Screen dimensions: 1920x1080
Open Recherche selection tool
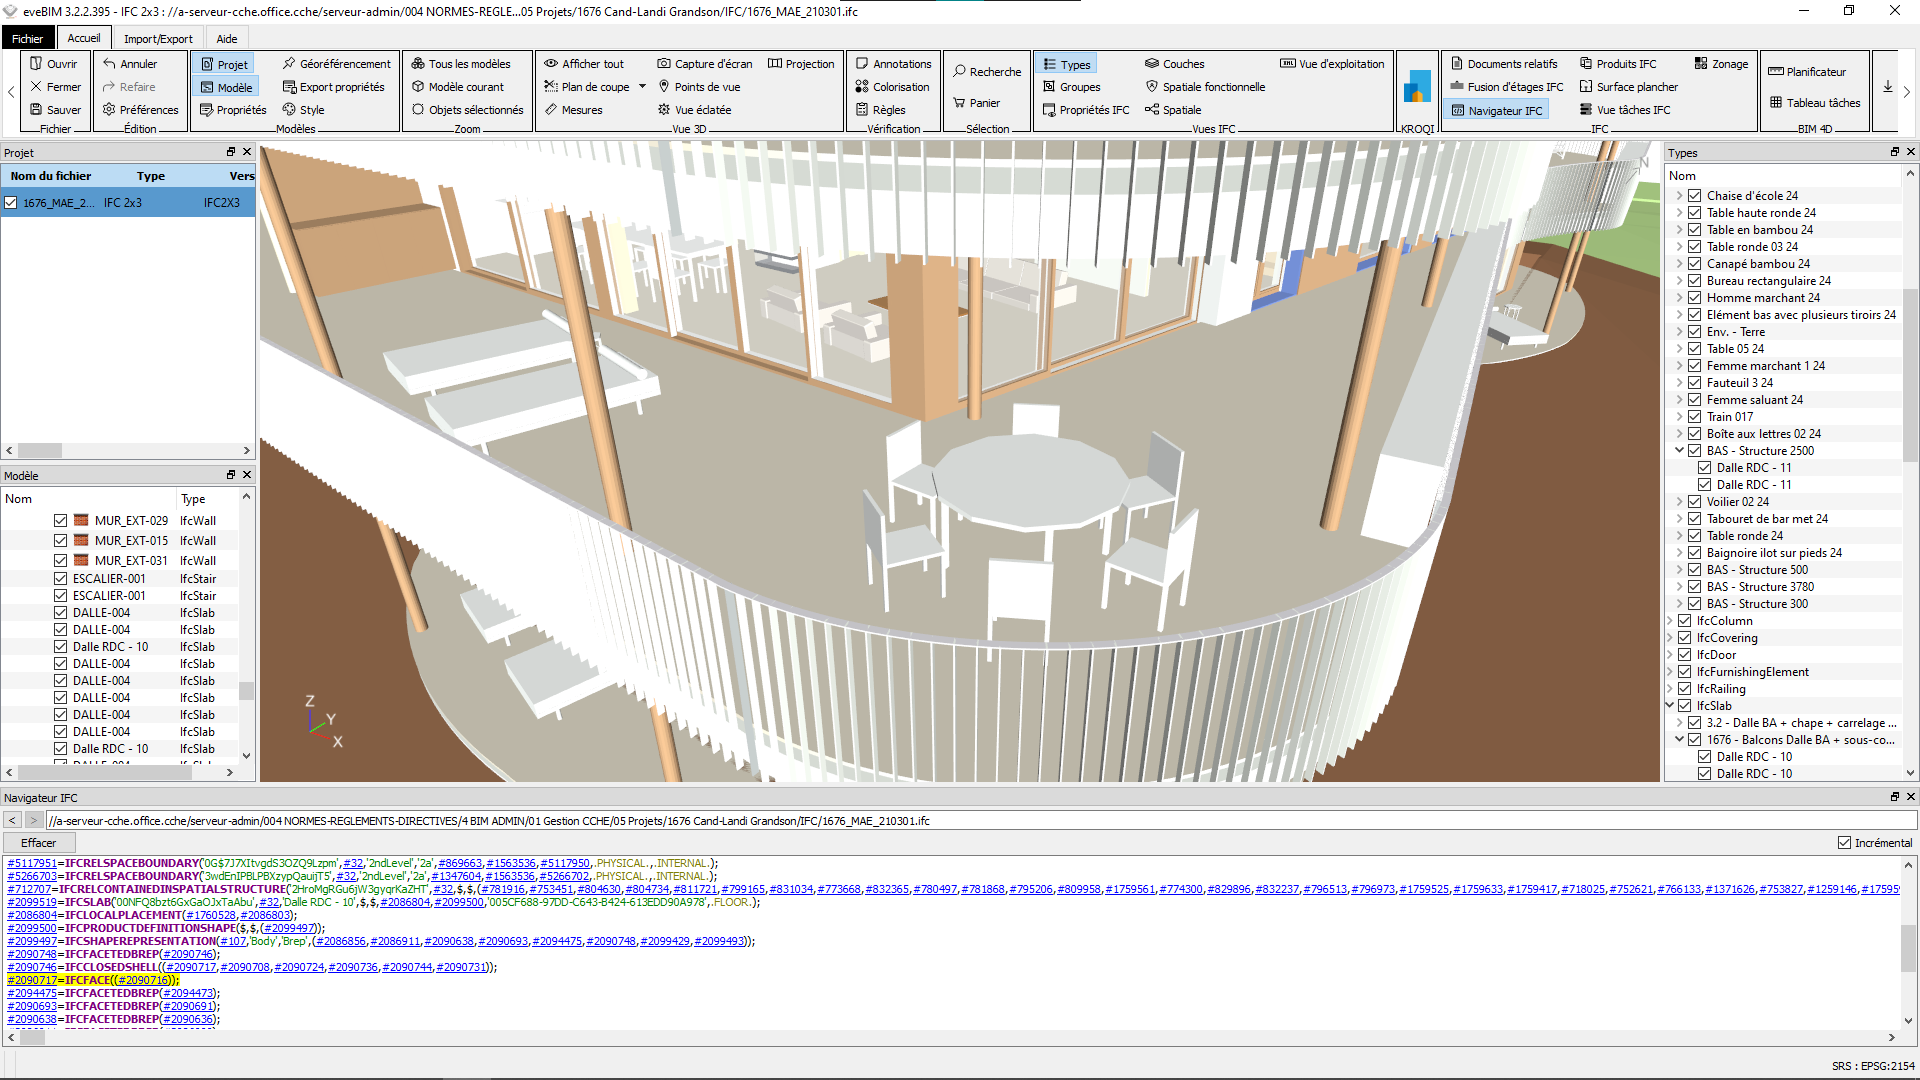tap(986, 72)
